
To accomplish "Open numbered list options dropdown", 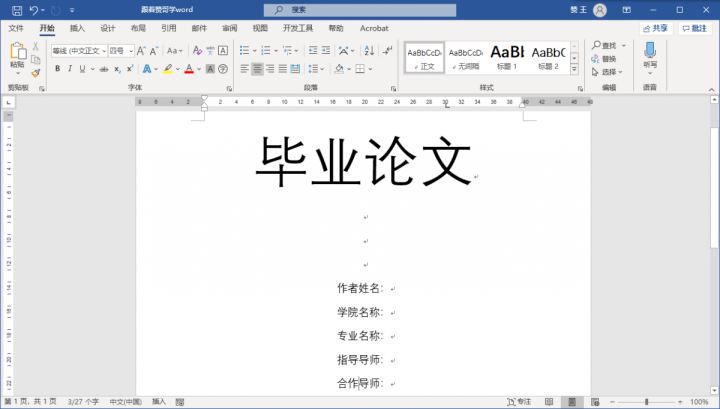I will point(276,50).
